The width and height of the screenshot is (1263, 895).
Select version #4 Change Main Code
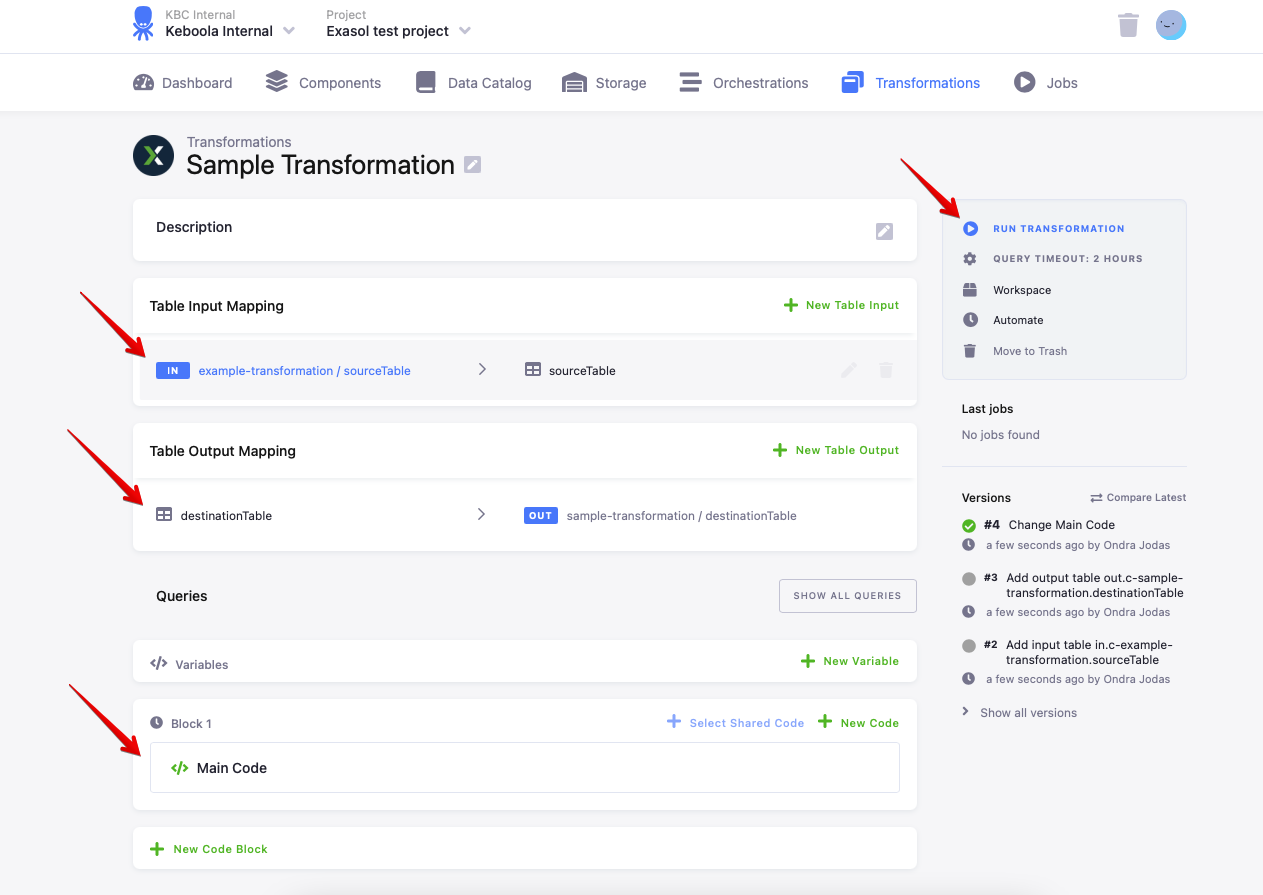point(1062,525)
